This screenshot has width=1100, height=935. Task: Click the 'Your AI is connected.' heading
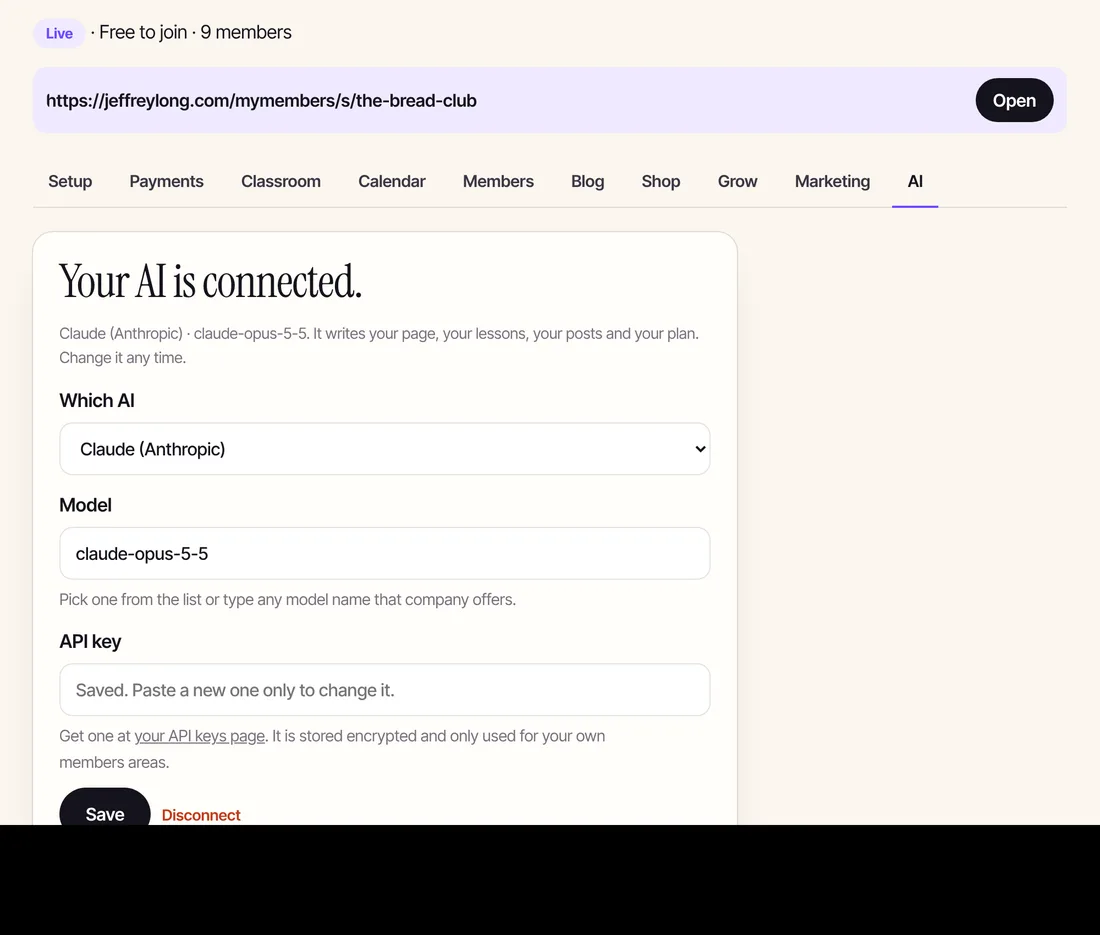click(210, 282)
